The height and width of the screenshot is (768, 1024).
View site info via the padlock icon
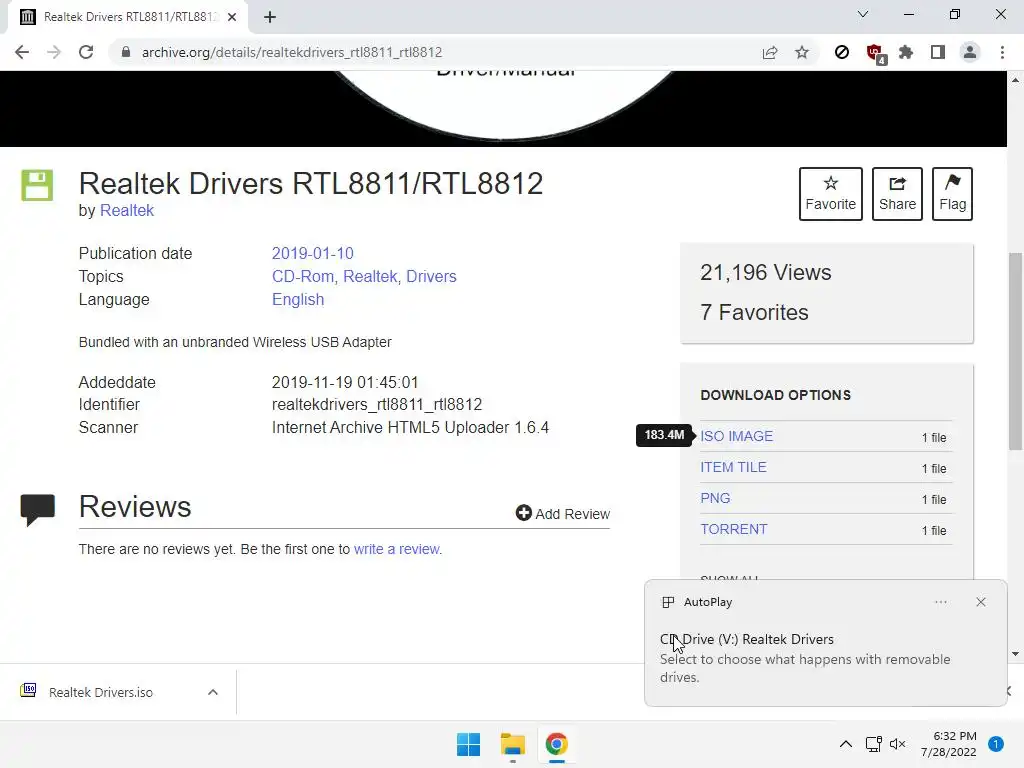click(125, 52)
